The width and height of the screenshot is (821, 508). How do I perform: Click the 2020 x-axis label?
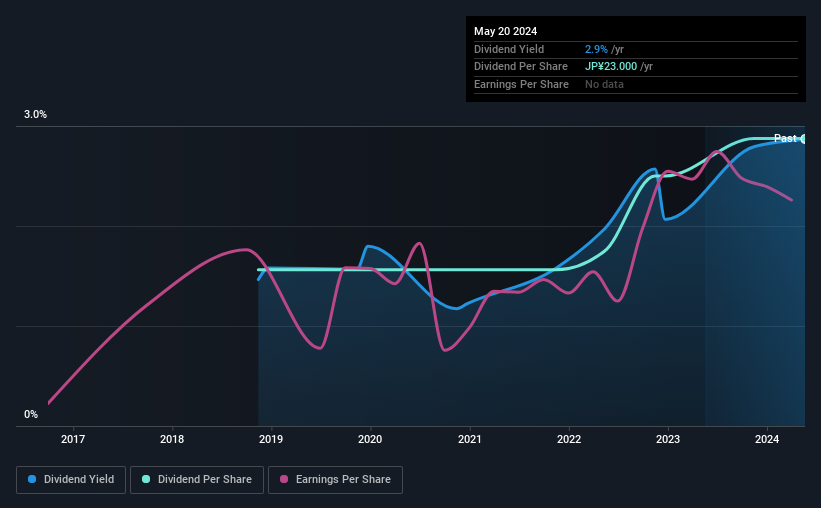tap(370, 439)
